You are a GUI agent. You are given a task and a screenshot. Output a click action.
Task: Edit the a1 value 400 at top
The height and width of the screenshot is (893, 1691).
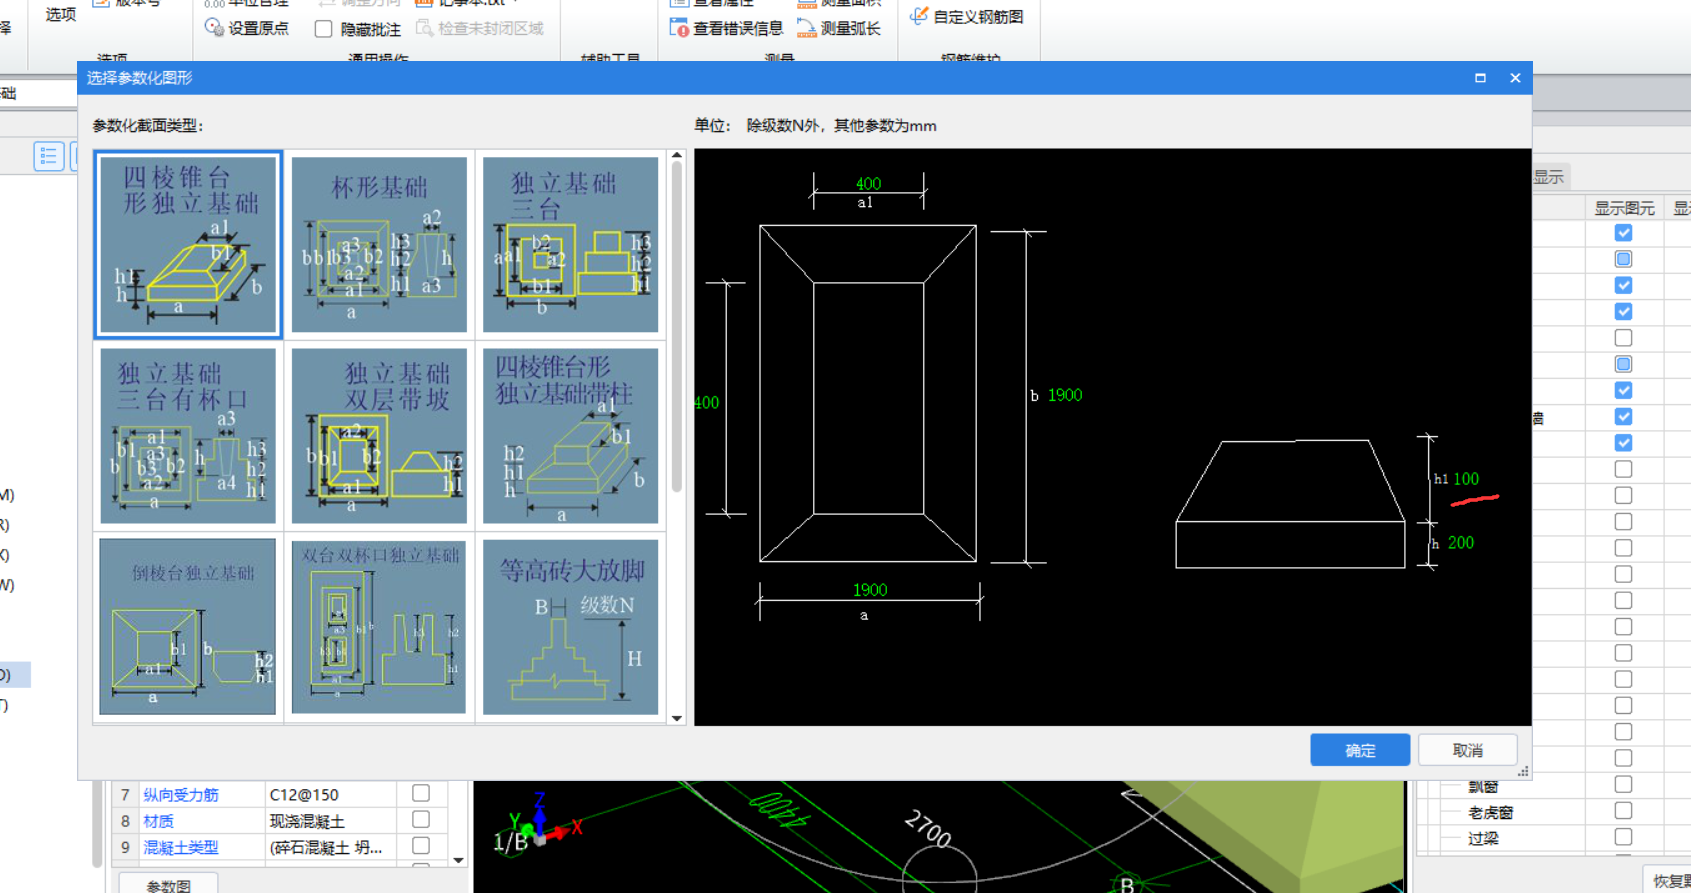click(868, 183)
